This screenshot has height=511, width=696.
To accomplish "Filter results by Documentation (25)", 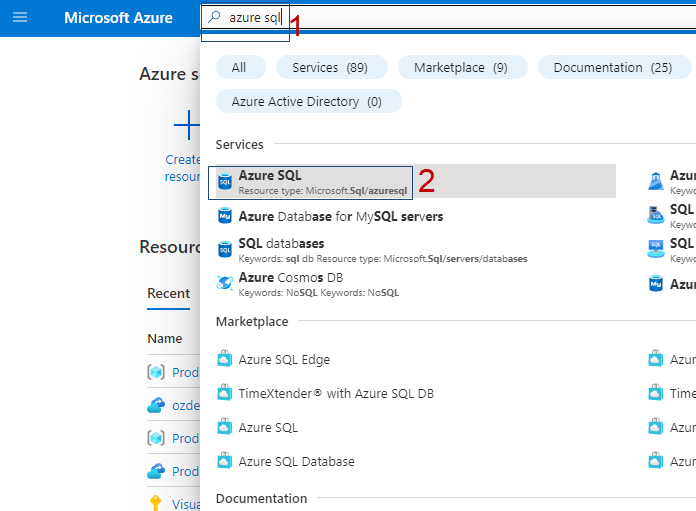I will (x=614, y=67).
